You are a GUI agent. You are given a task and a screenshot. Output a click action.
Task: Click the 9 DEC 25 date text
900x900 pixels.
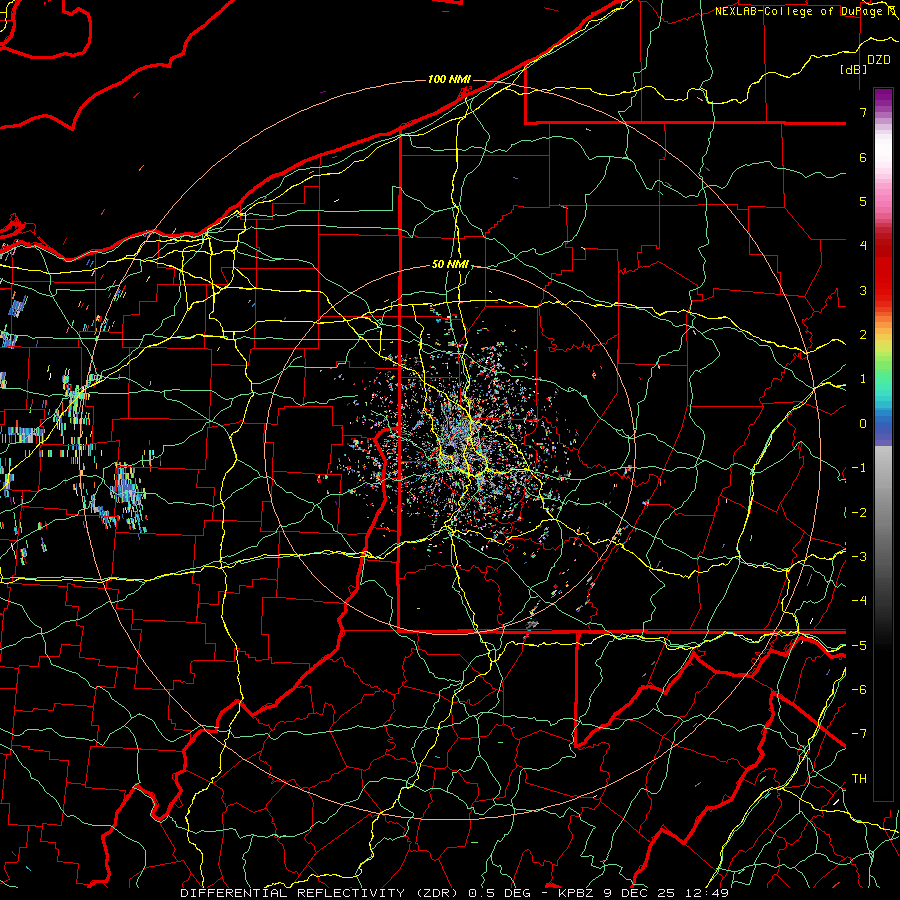(641, 893)
